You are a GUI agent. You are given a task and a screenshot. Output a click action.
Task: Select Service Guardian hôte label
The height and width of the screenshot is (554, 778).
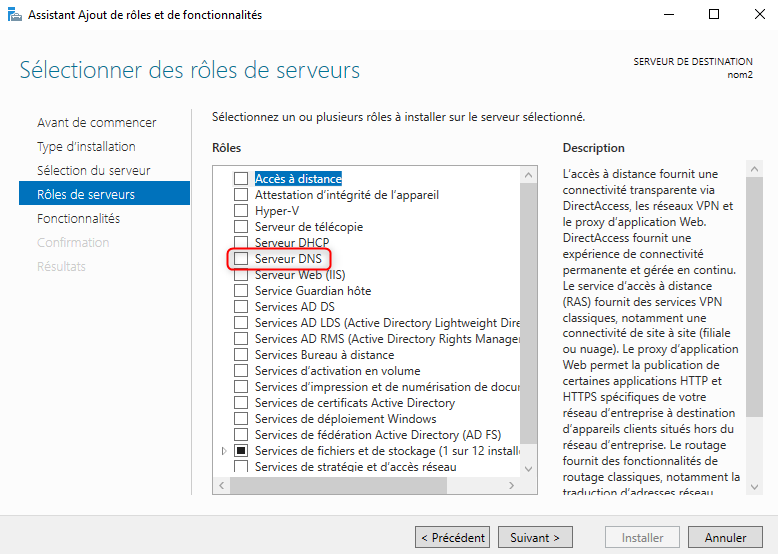(313, 291)
